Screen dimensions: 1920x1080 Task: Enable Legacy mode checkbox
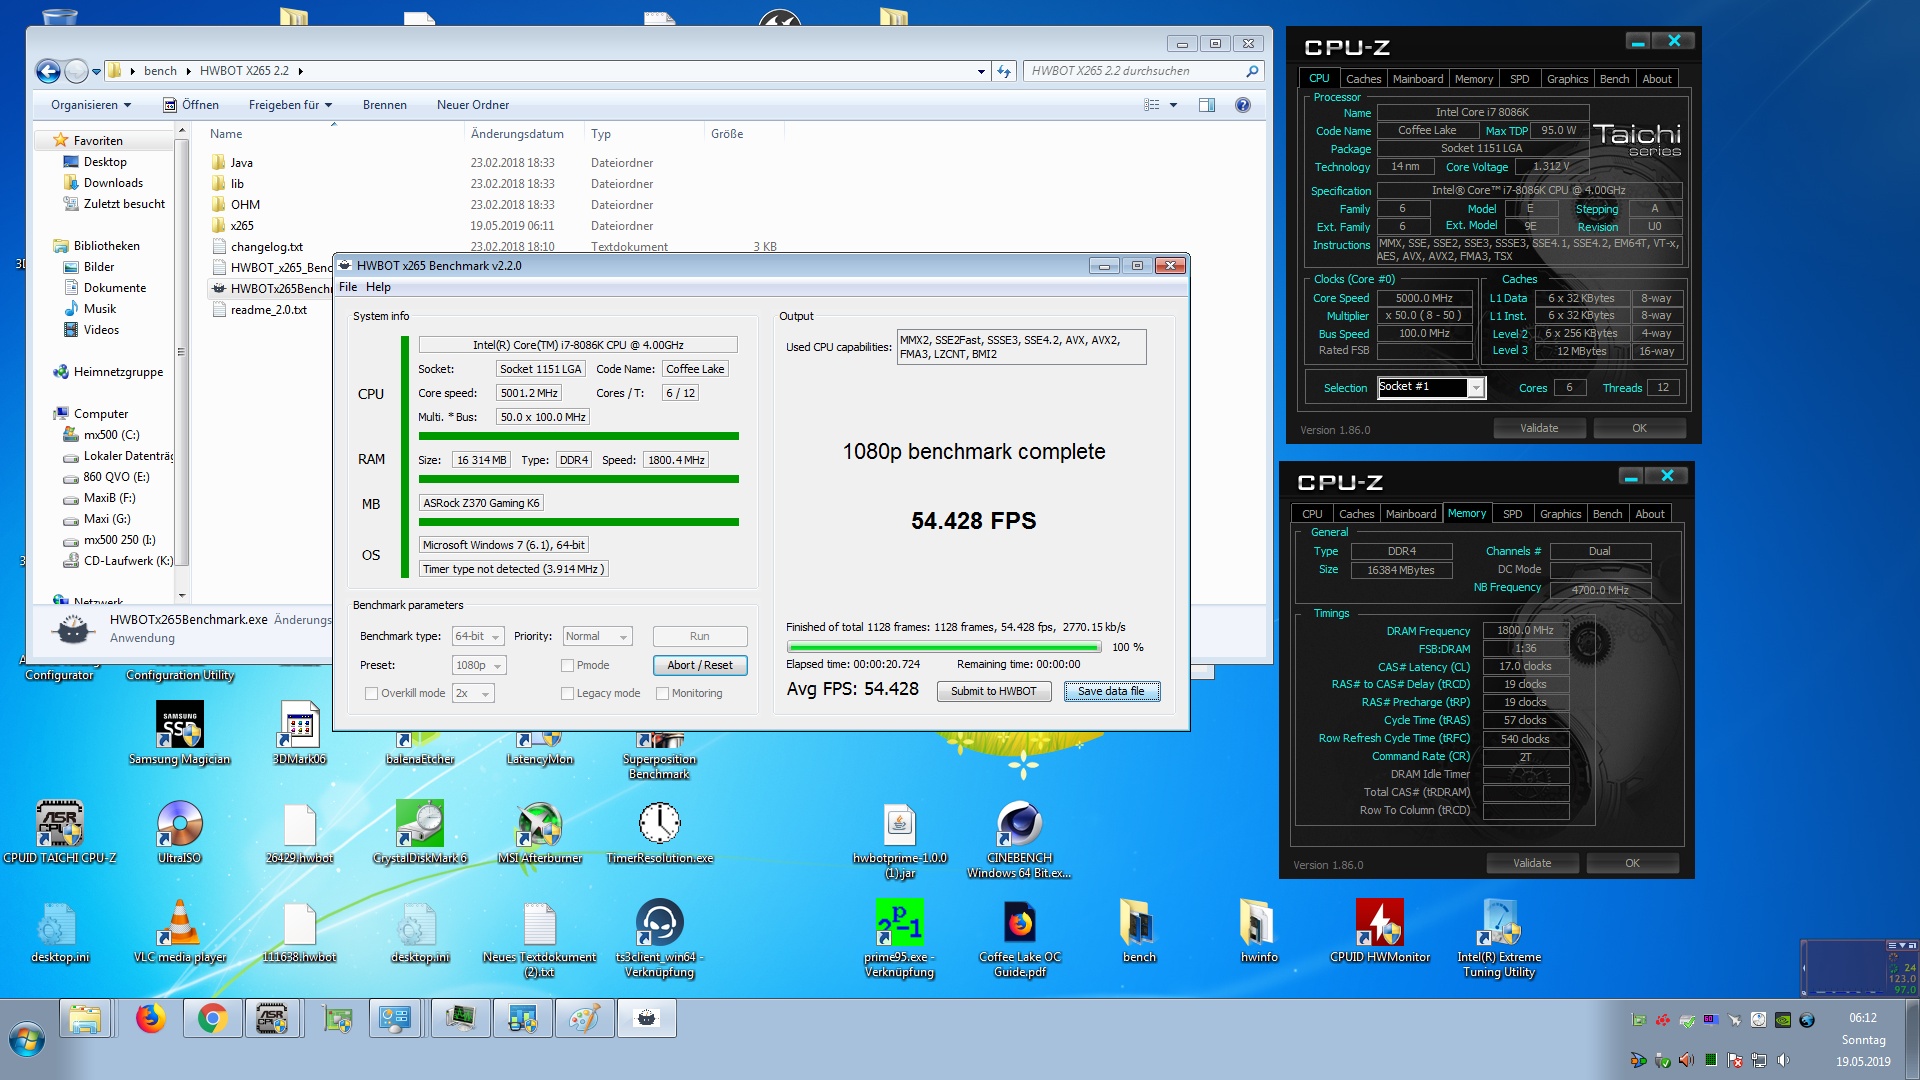point(568,693)
